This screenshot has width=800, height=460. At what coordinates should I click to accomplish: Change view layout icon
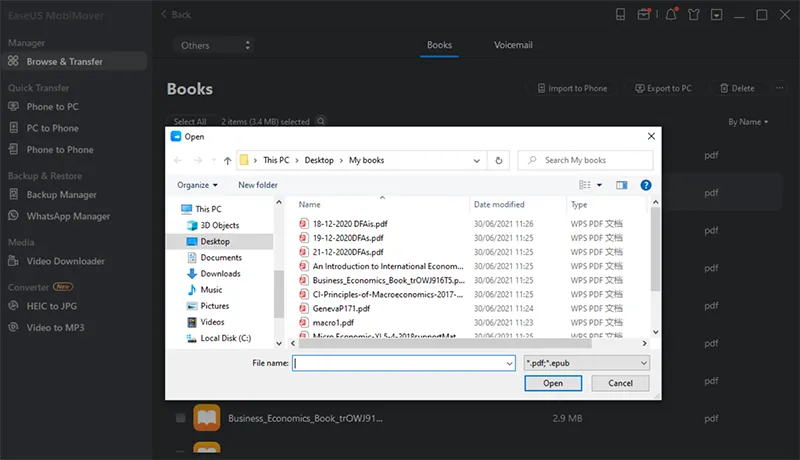pyautogui.click(x=585, y=185)
